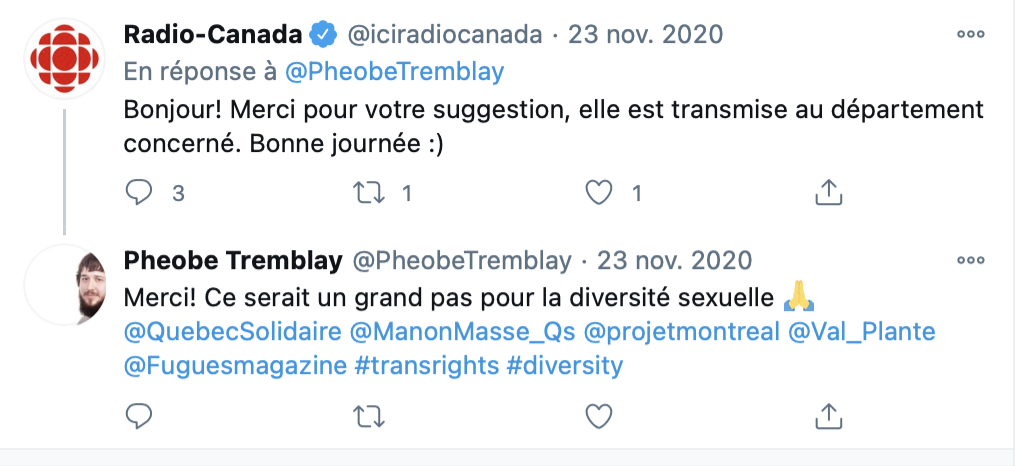Open the @QuebecSolidaire mention
This screenshot has height=466, width=1020.
[232, 332]
